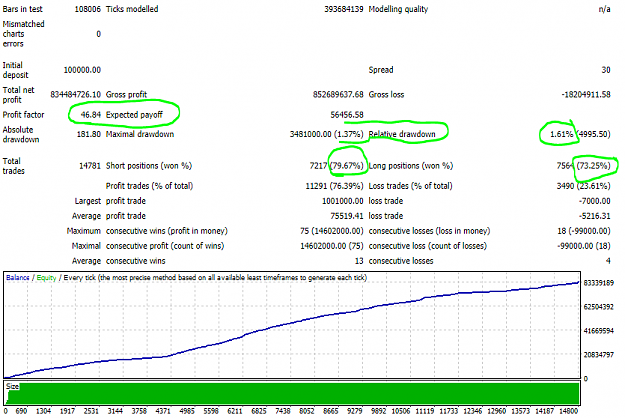Select Loss trades value 3490 (23.61%)
Screen dimensions: 625x418
tap(584, 186)
